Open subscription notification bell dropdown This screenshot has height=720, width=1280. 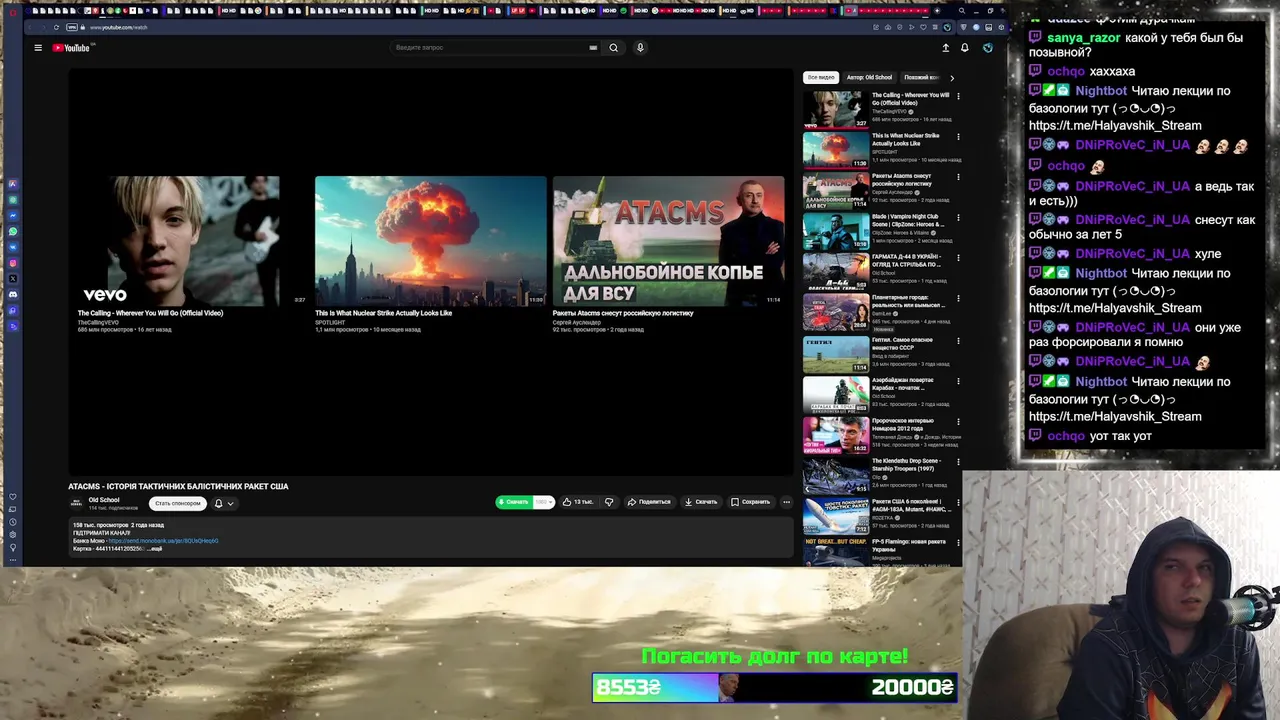point(224,503)
